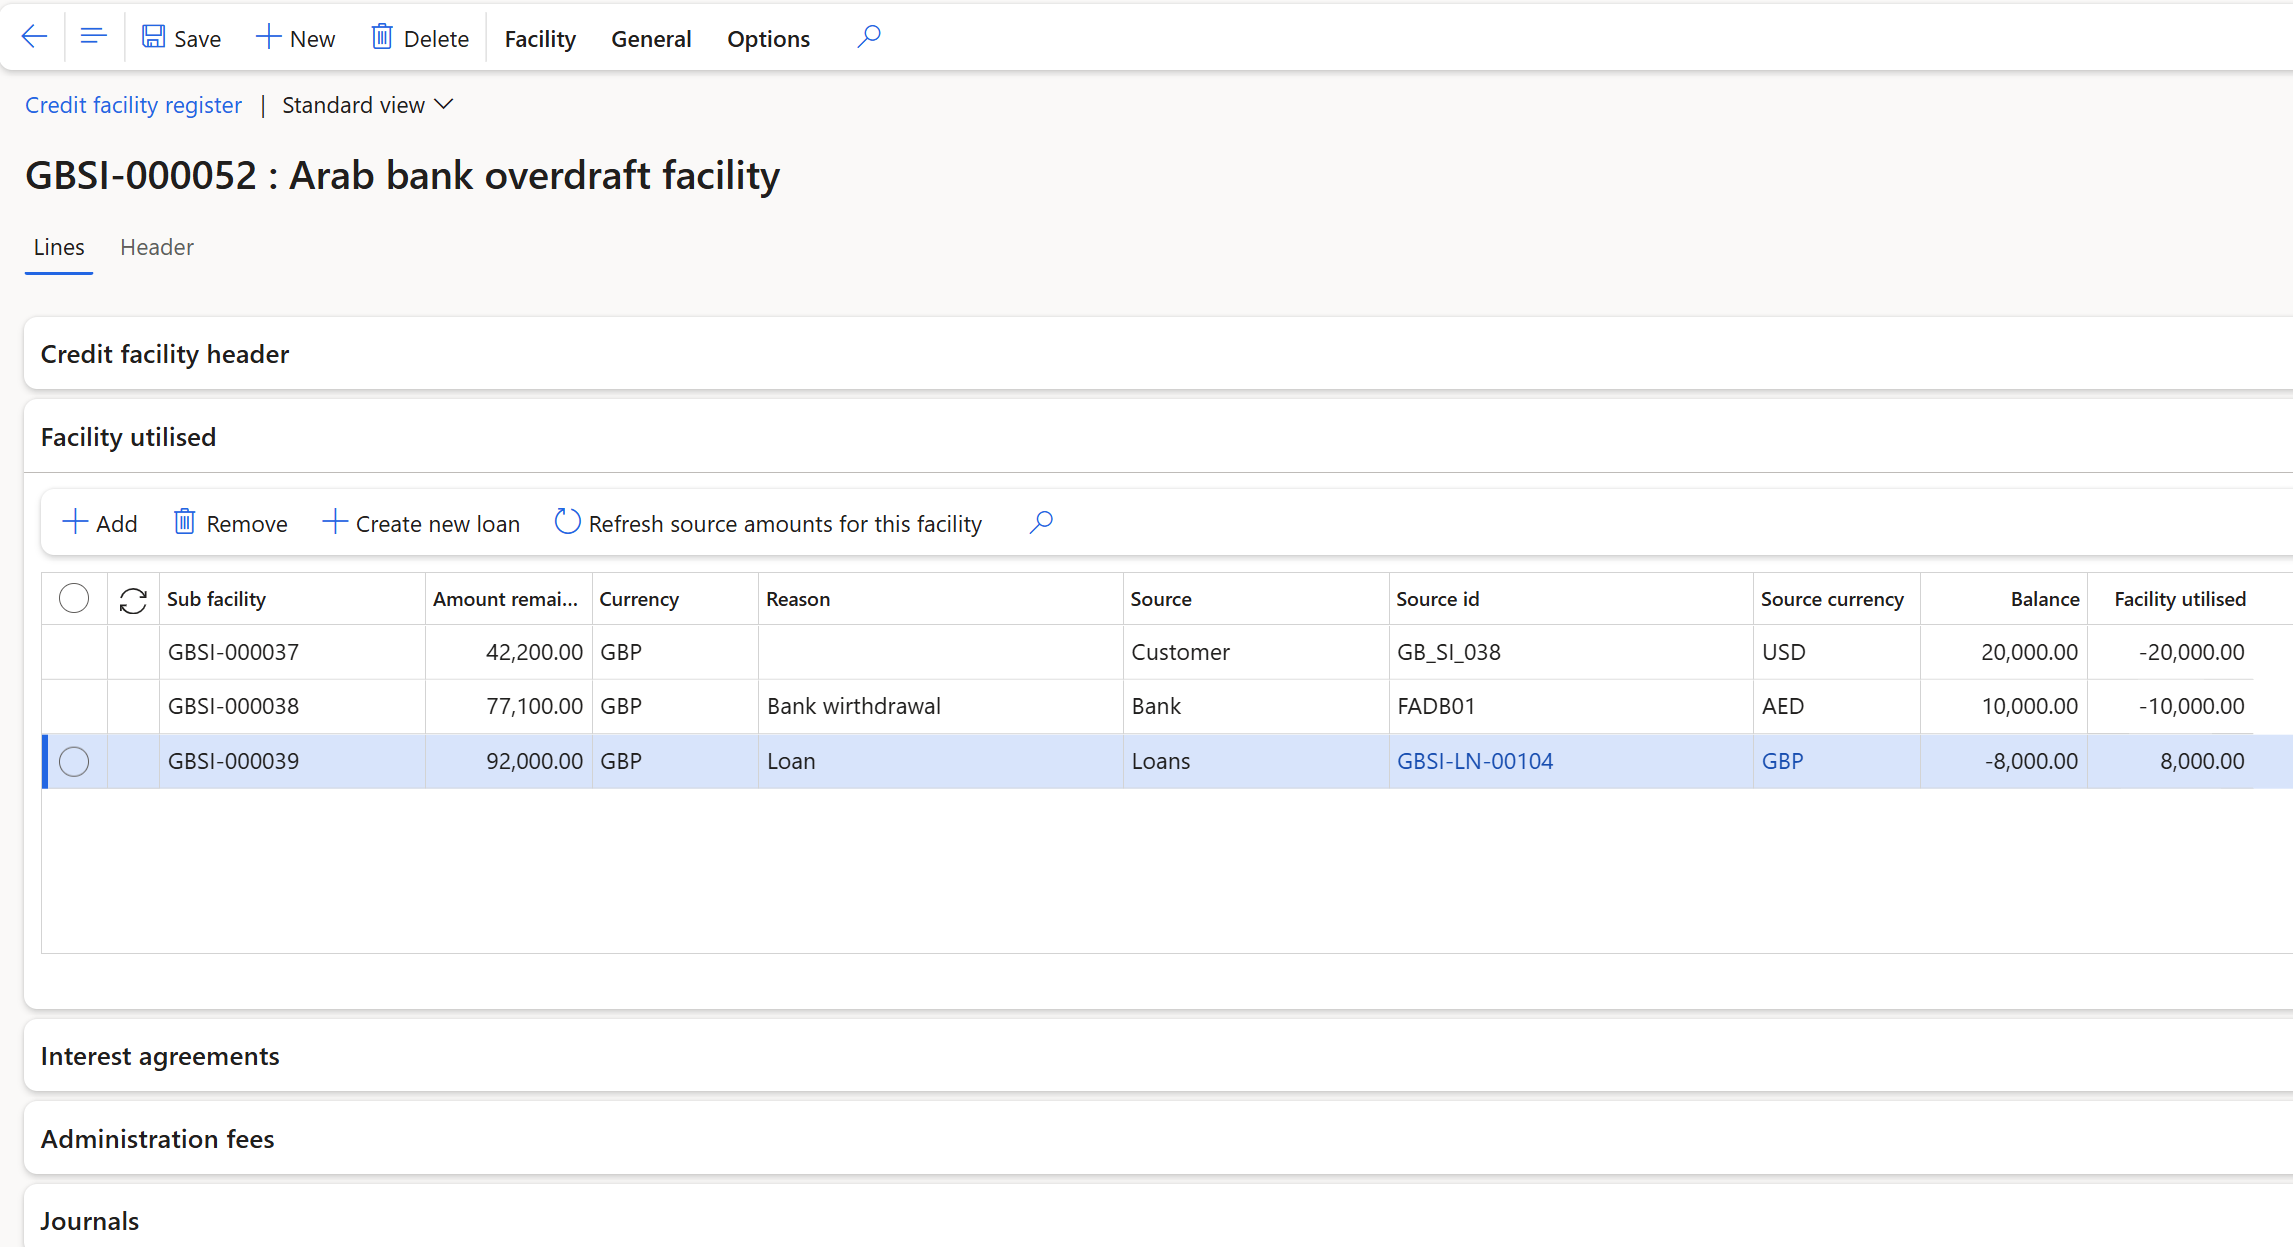The height and width of the screenshot is (1247, 2293).
Task: Click the AED source currency cell
Action: coord(1837,706)
